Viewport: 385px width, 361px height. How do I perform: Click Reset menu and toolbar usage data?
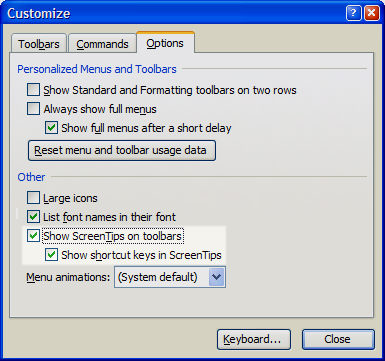(122, 150)
